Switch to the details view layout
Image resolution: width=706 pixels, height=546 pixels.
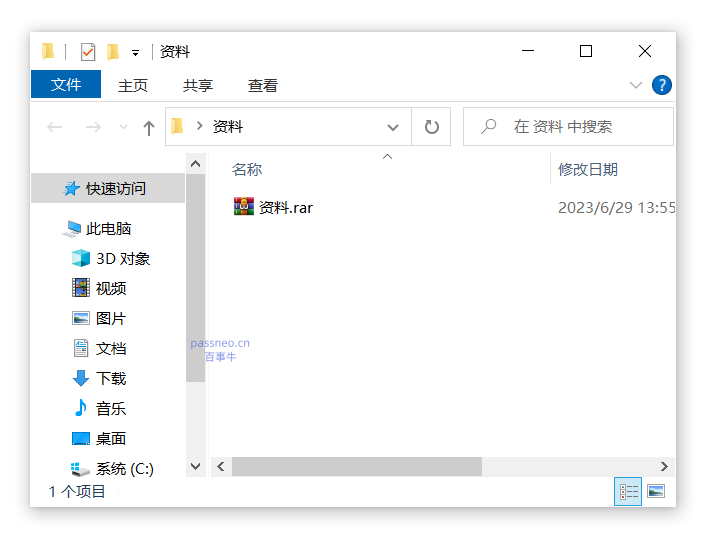tap(628, 492)
